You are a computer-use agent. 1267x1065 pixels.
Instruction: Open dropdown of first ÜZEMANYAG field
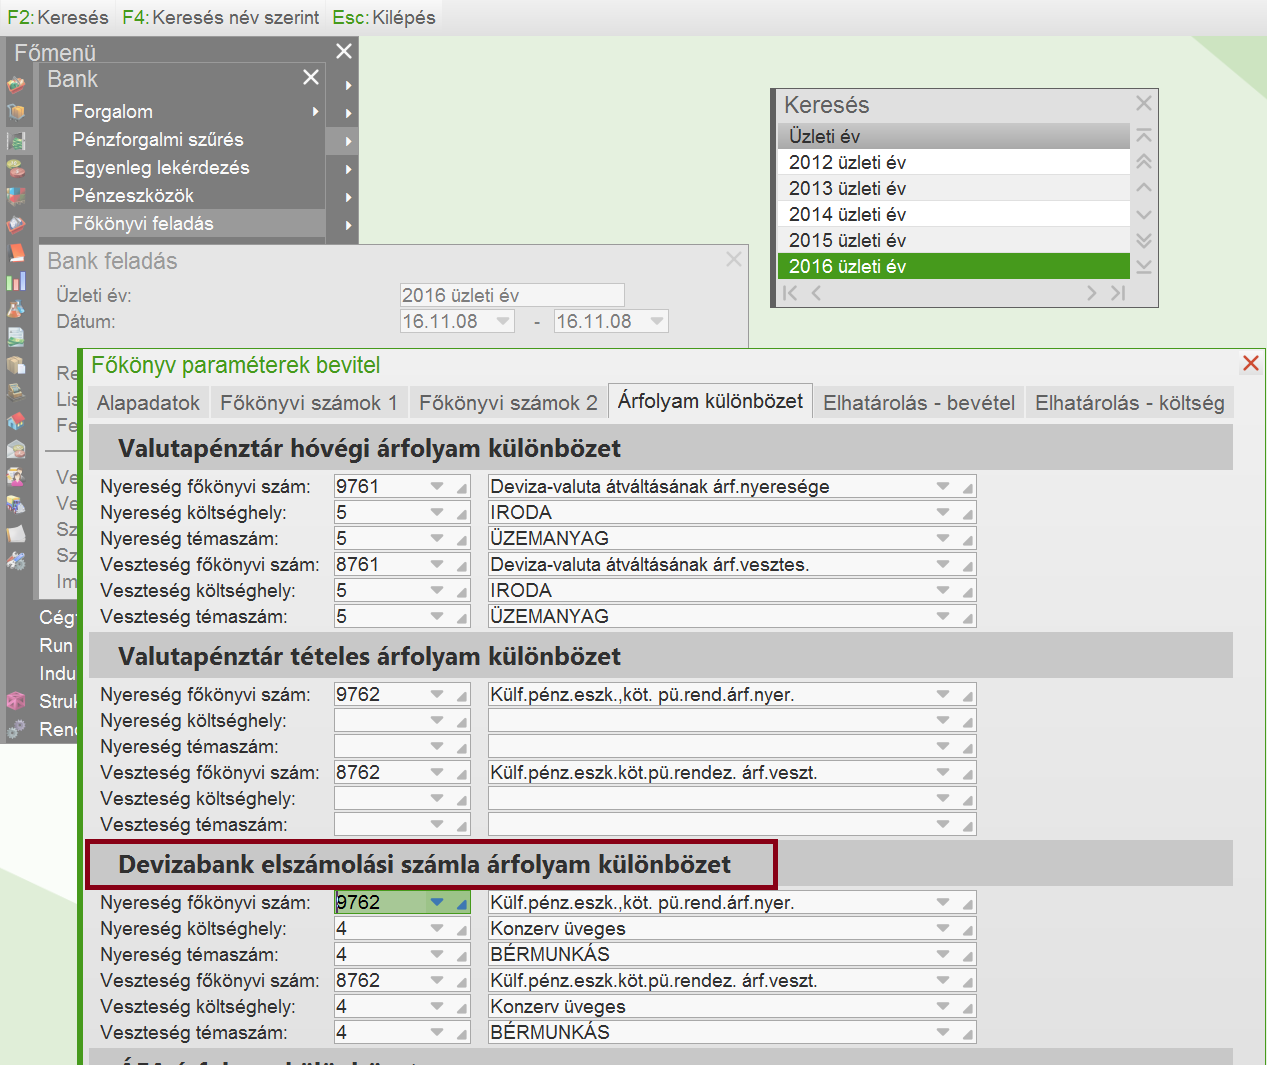943,538
